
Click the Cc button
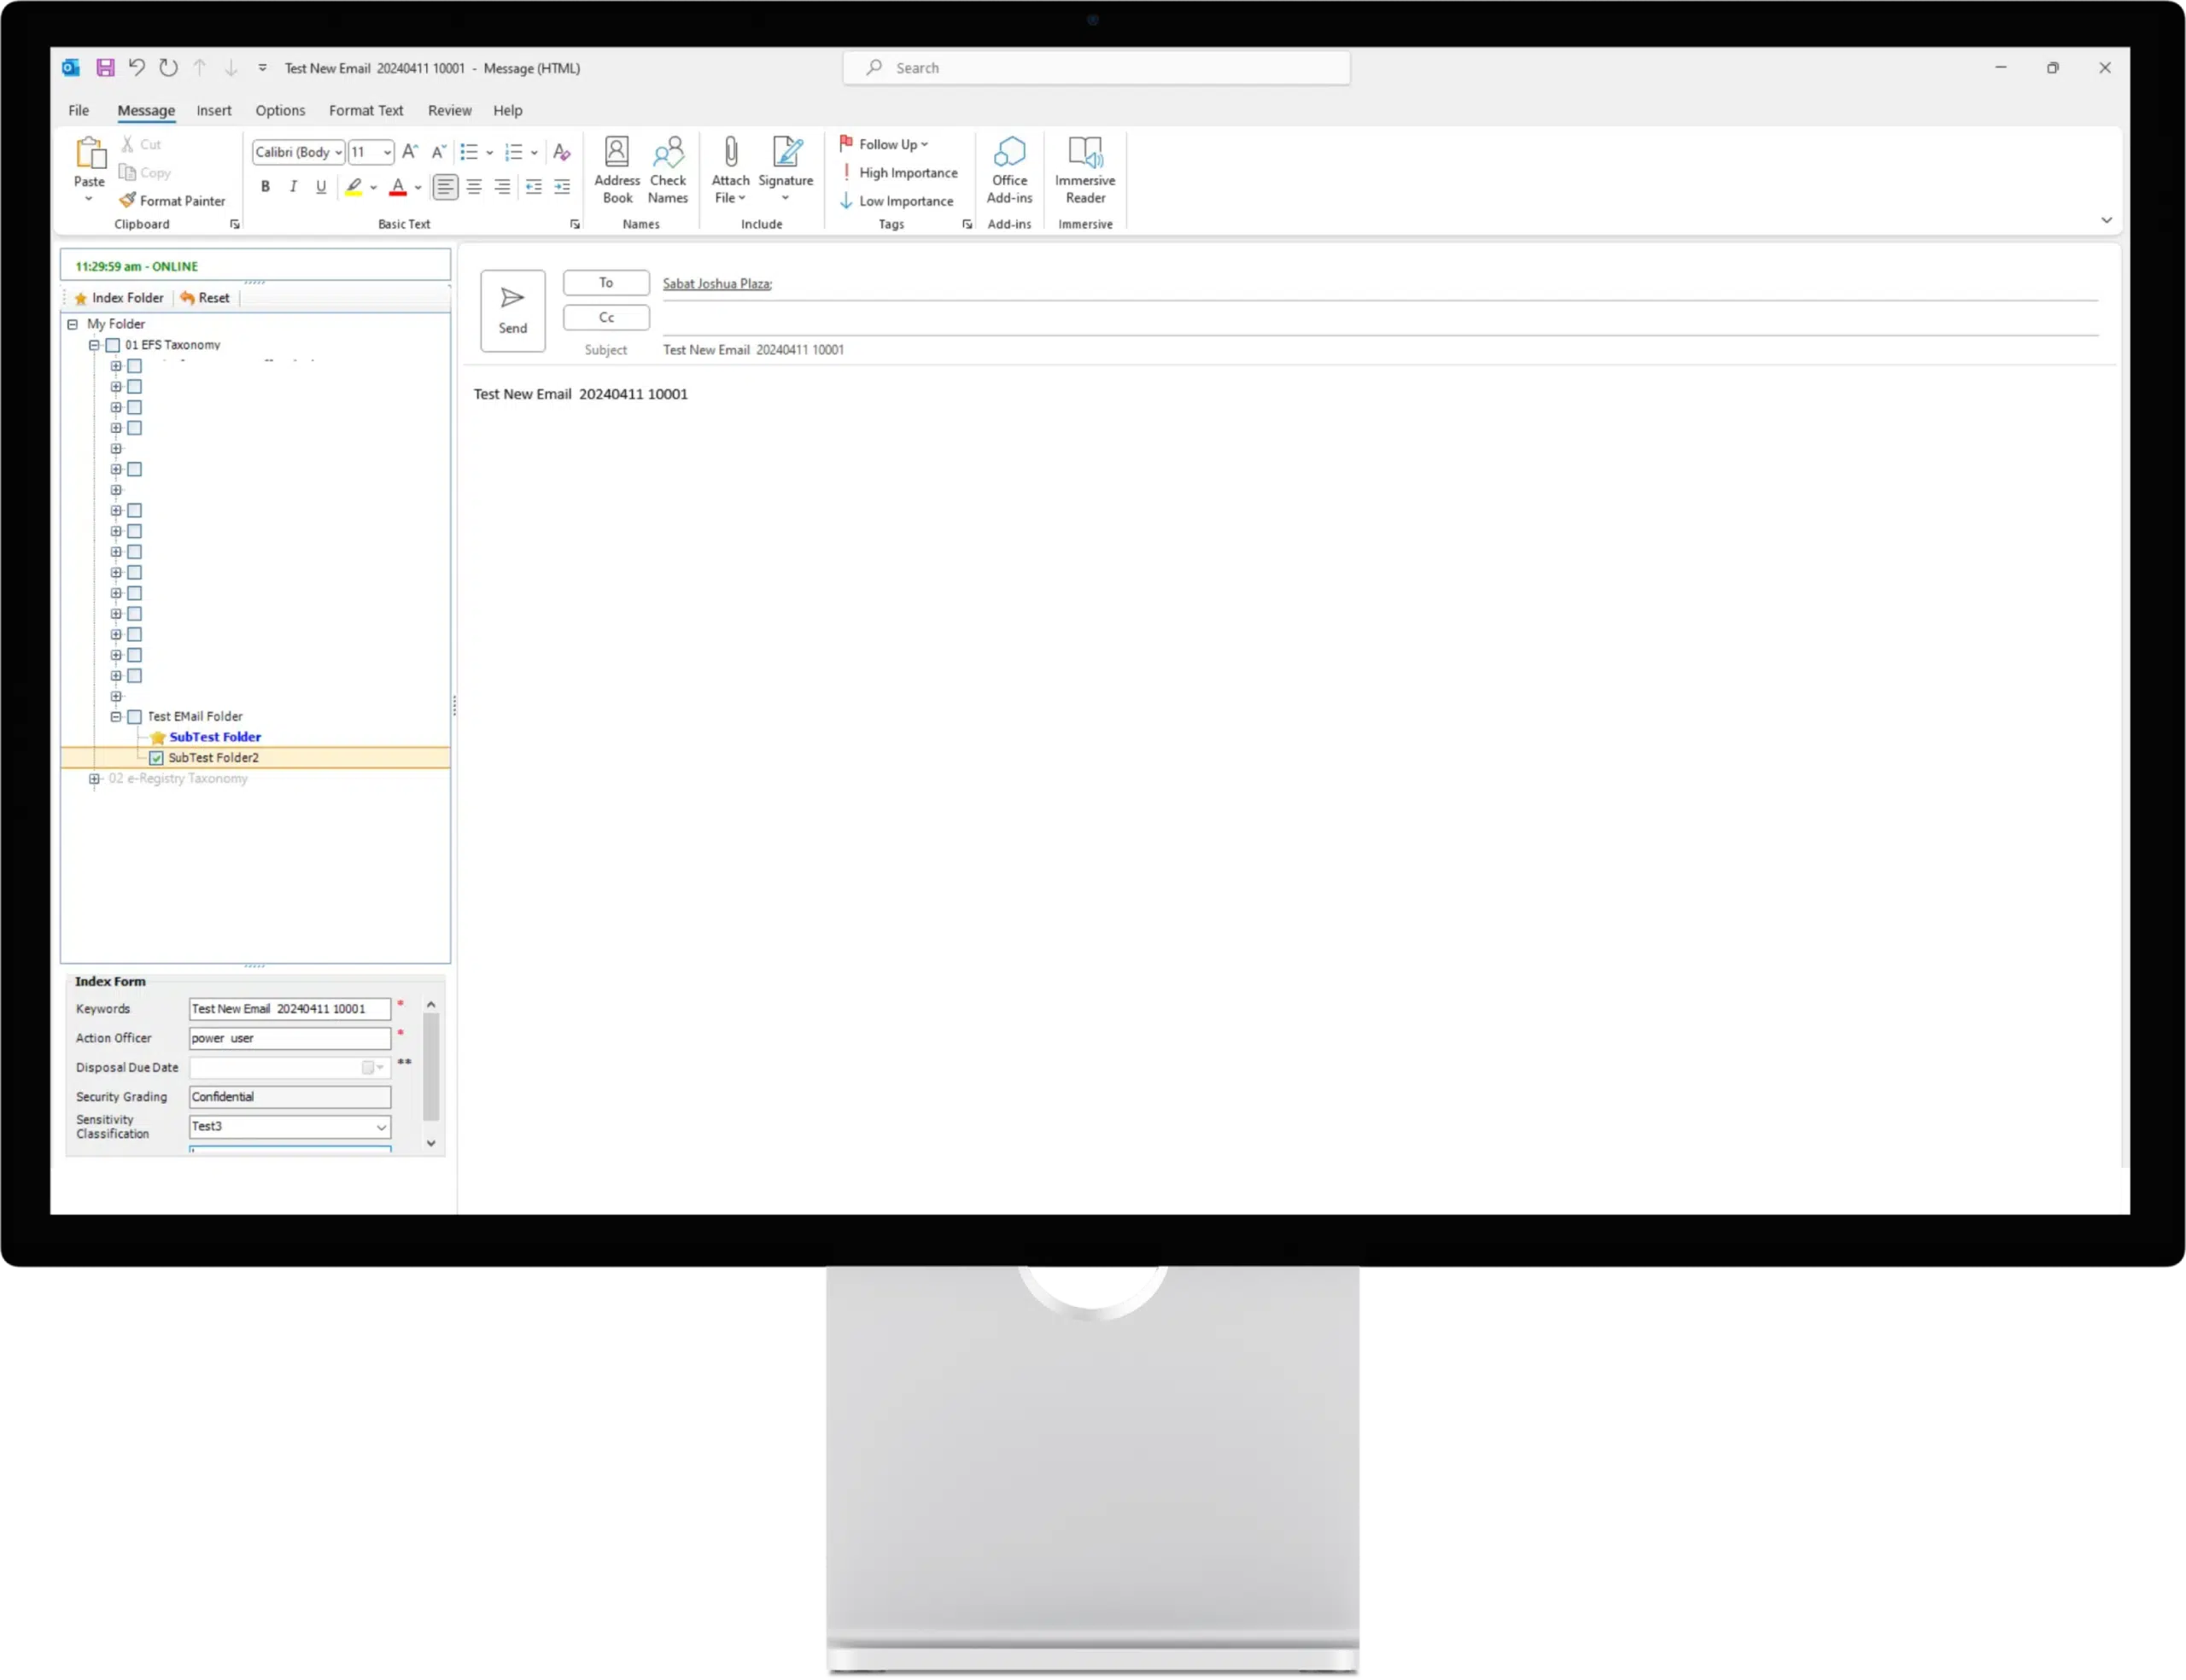(606, 318)
